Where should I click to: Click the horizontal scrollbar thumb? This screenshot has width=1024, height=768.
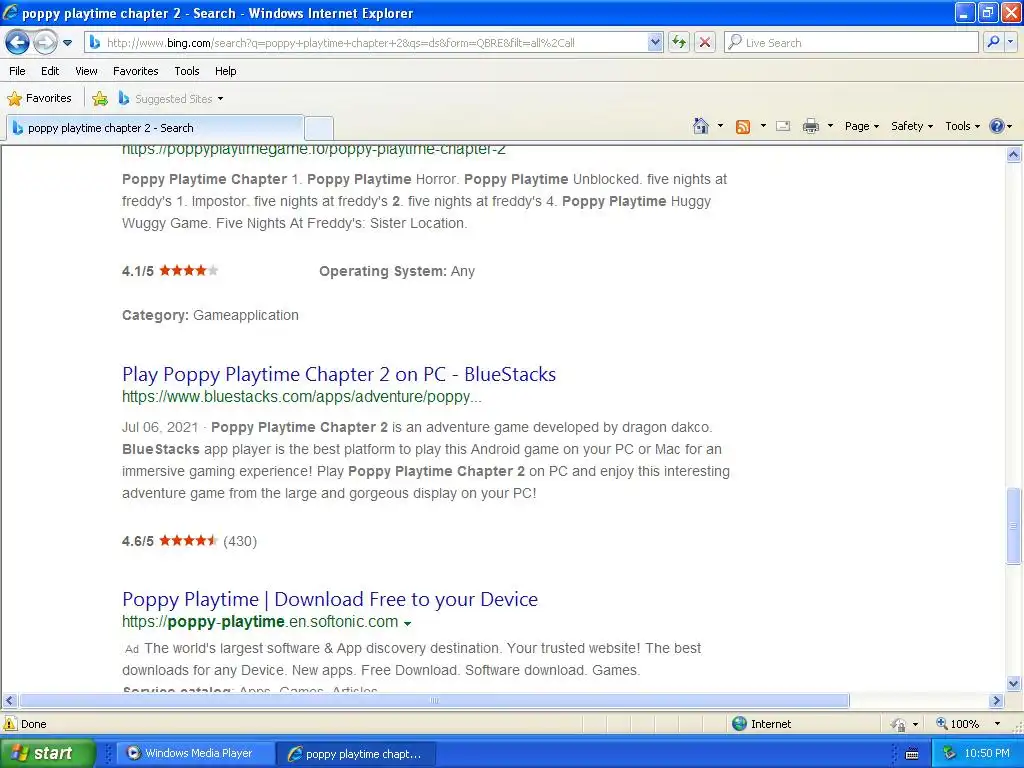[434, 701]
